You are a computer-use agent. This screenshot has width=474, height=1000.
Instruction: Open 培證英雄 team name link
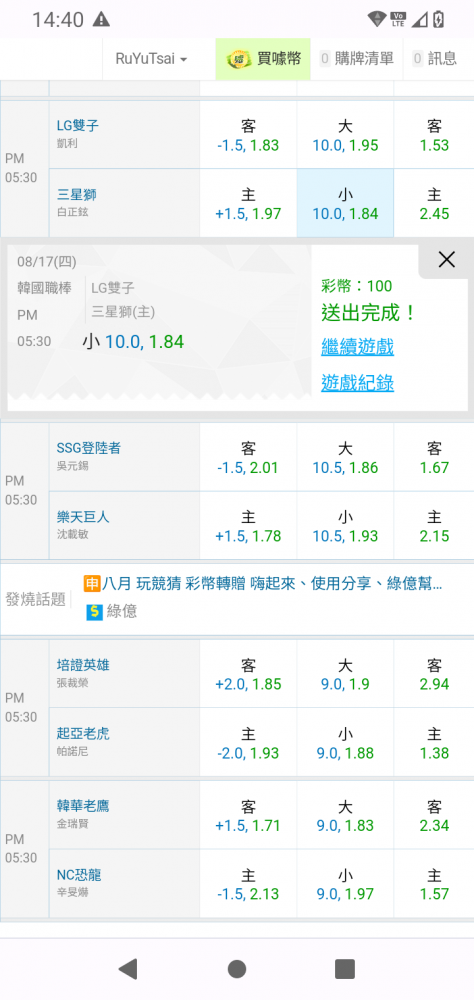coord(83,666)
